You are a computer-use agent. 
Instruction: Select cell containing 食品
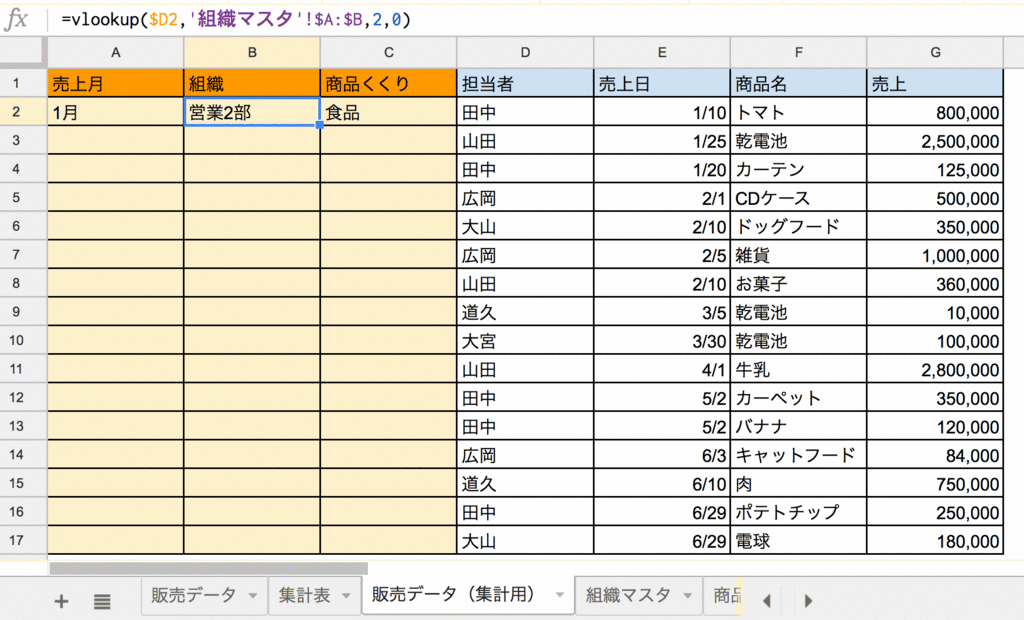coord(389,112)
